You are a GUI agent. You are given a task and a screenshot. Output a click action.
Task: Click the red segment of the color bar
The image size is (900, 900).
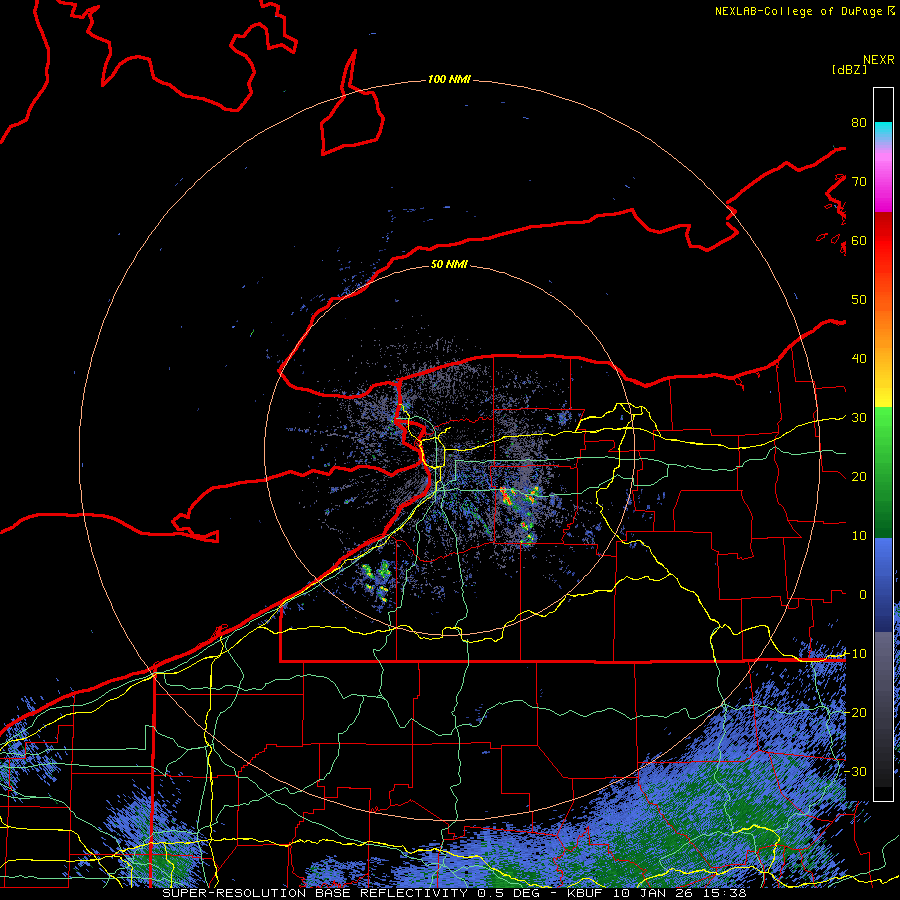click(883, 241)
